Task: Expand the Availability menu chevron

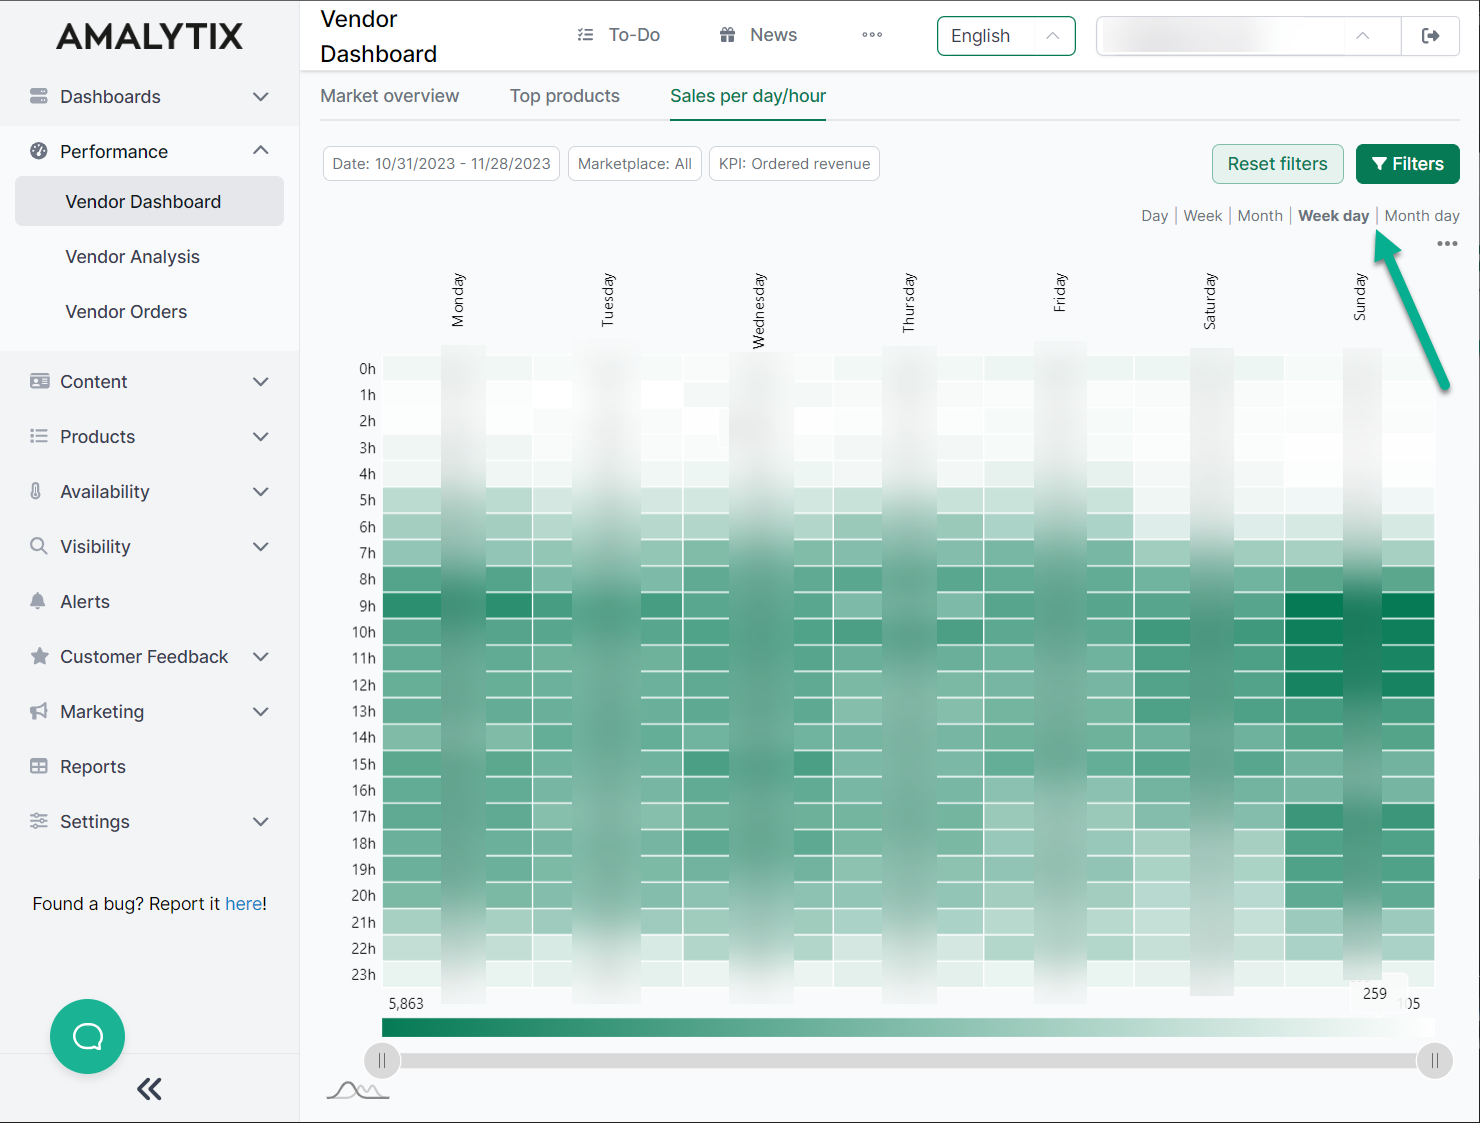Action: pyautogui.click(x=261, y=492)
